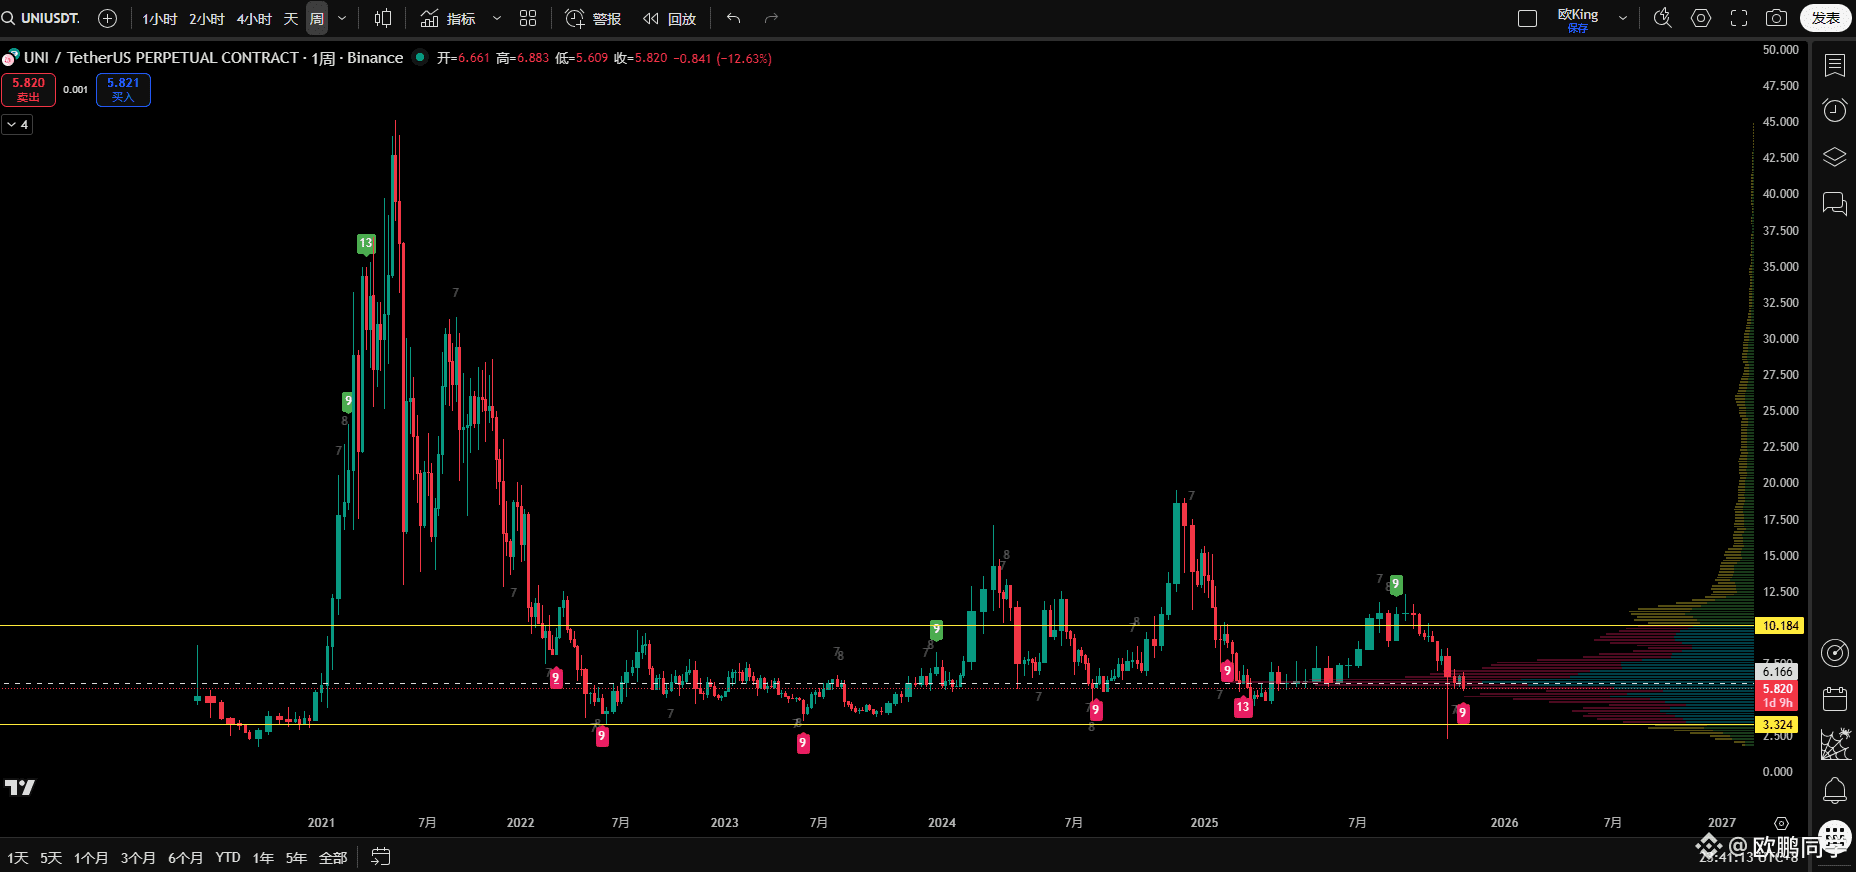Open the indicator templates grid icon
This screenshot has height=872, width=1856.
click(x=528, y=18)
